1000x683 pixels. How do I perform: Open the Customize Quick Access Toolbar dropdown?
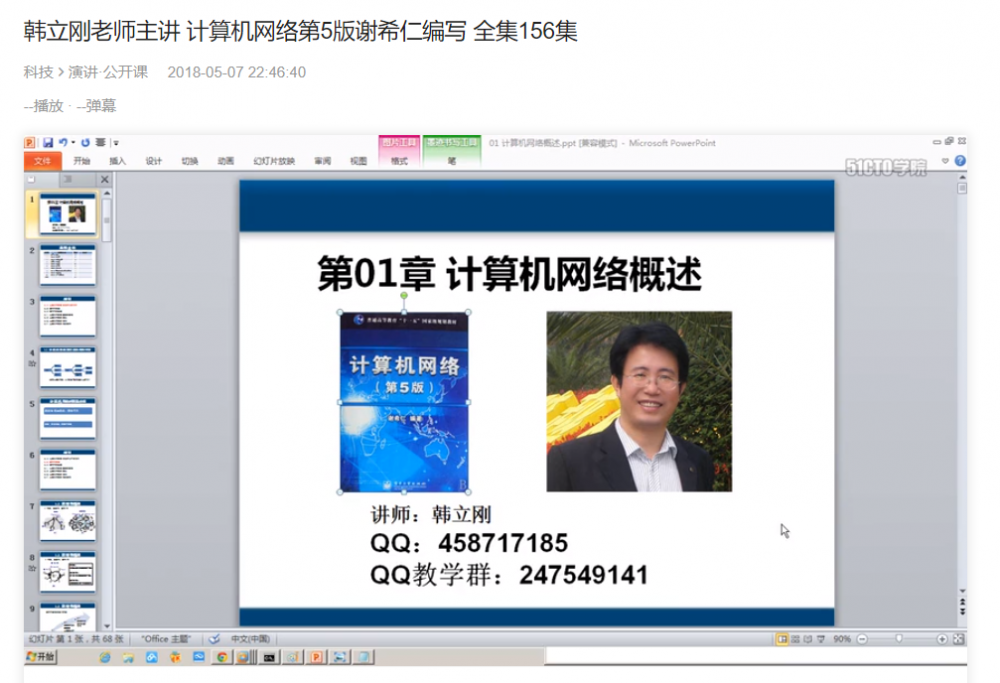(x=115, y=142)
